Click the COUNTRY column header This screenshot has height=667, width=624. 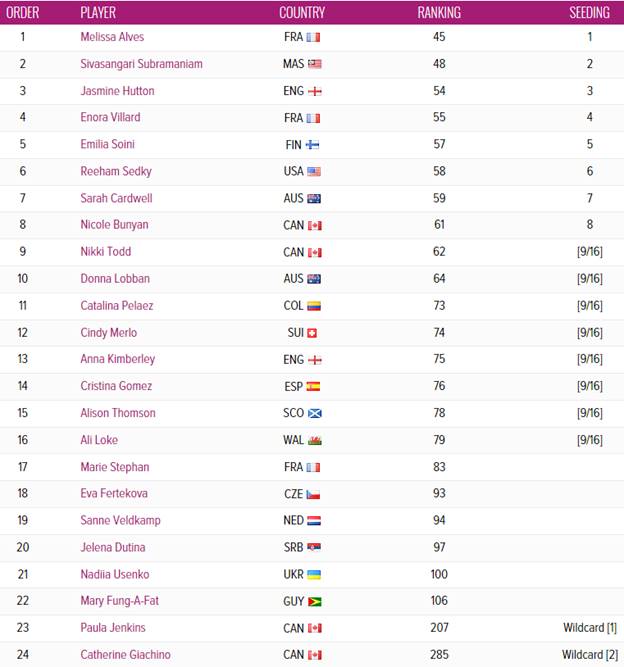pos(302,12)
